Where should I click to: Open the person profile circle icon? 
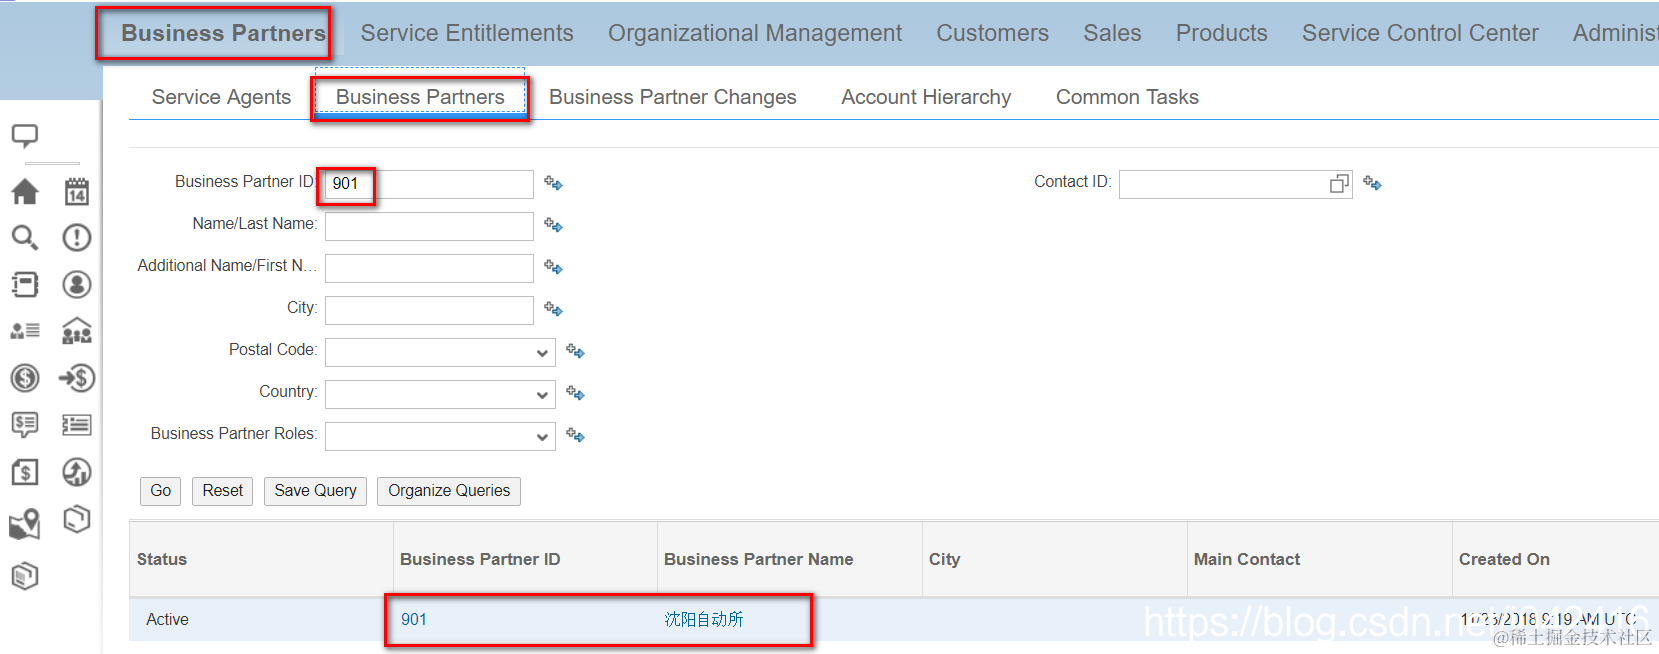tap(77, 284)
